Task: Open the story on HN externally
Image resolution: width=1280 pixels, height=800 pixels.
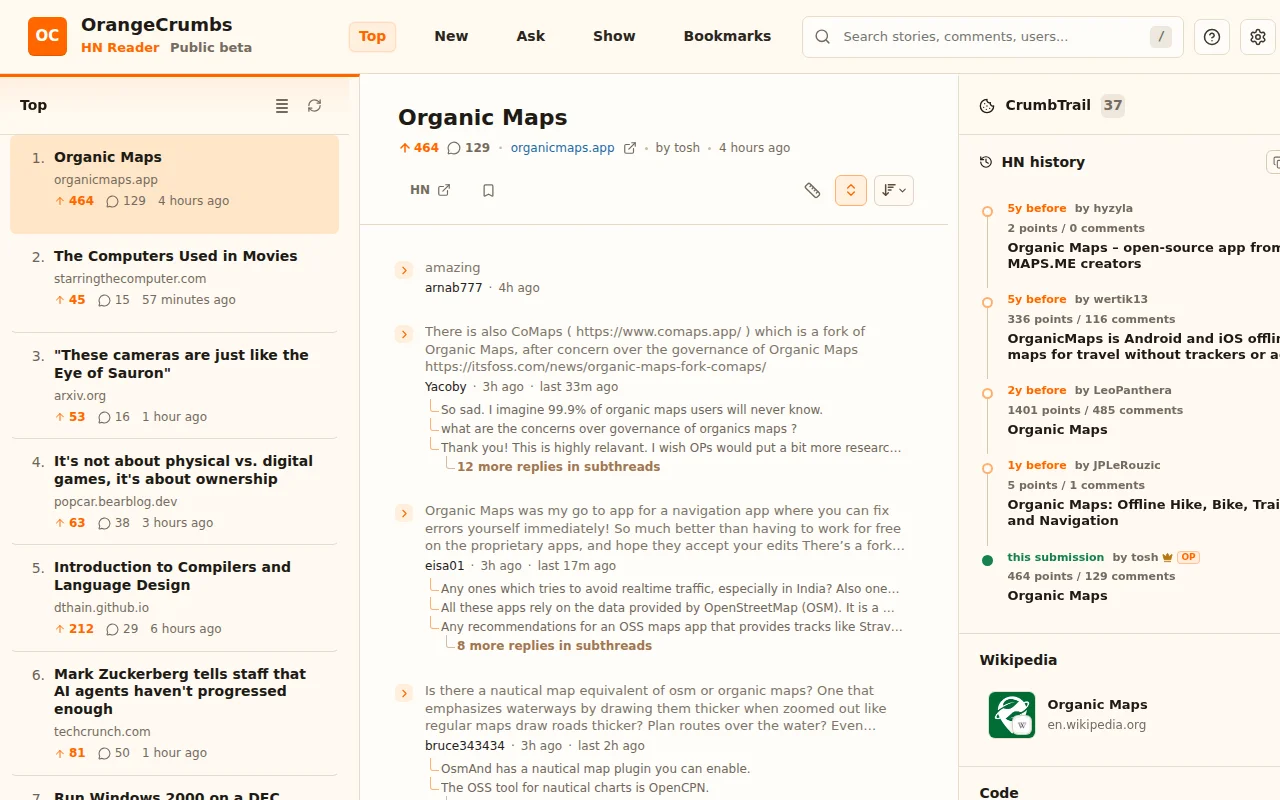Action: tap(430, 190)
